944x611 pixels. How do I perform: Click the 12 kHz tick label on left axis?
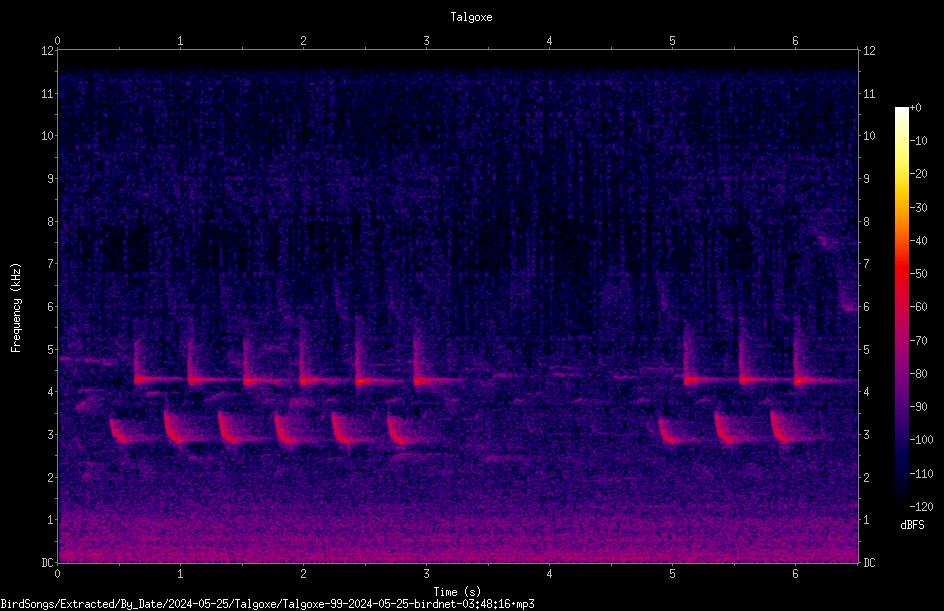[x=47, y=51]
